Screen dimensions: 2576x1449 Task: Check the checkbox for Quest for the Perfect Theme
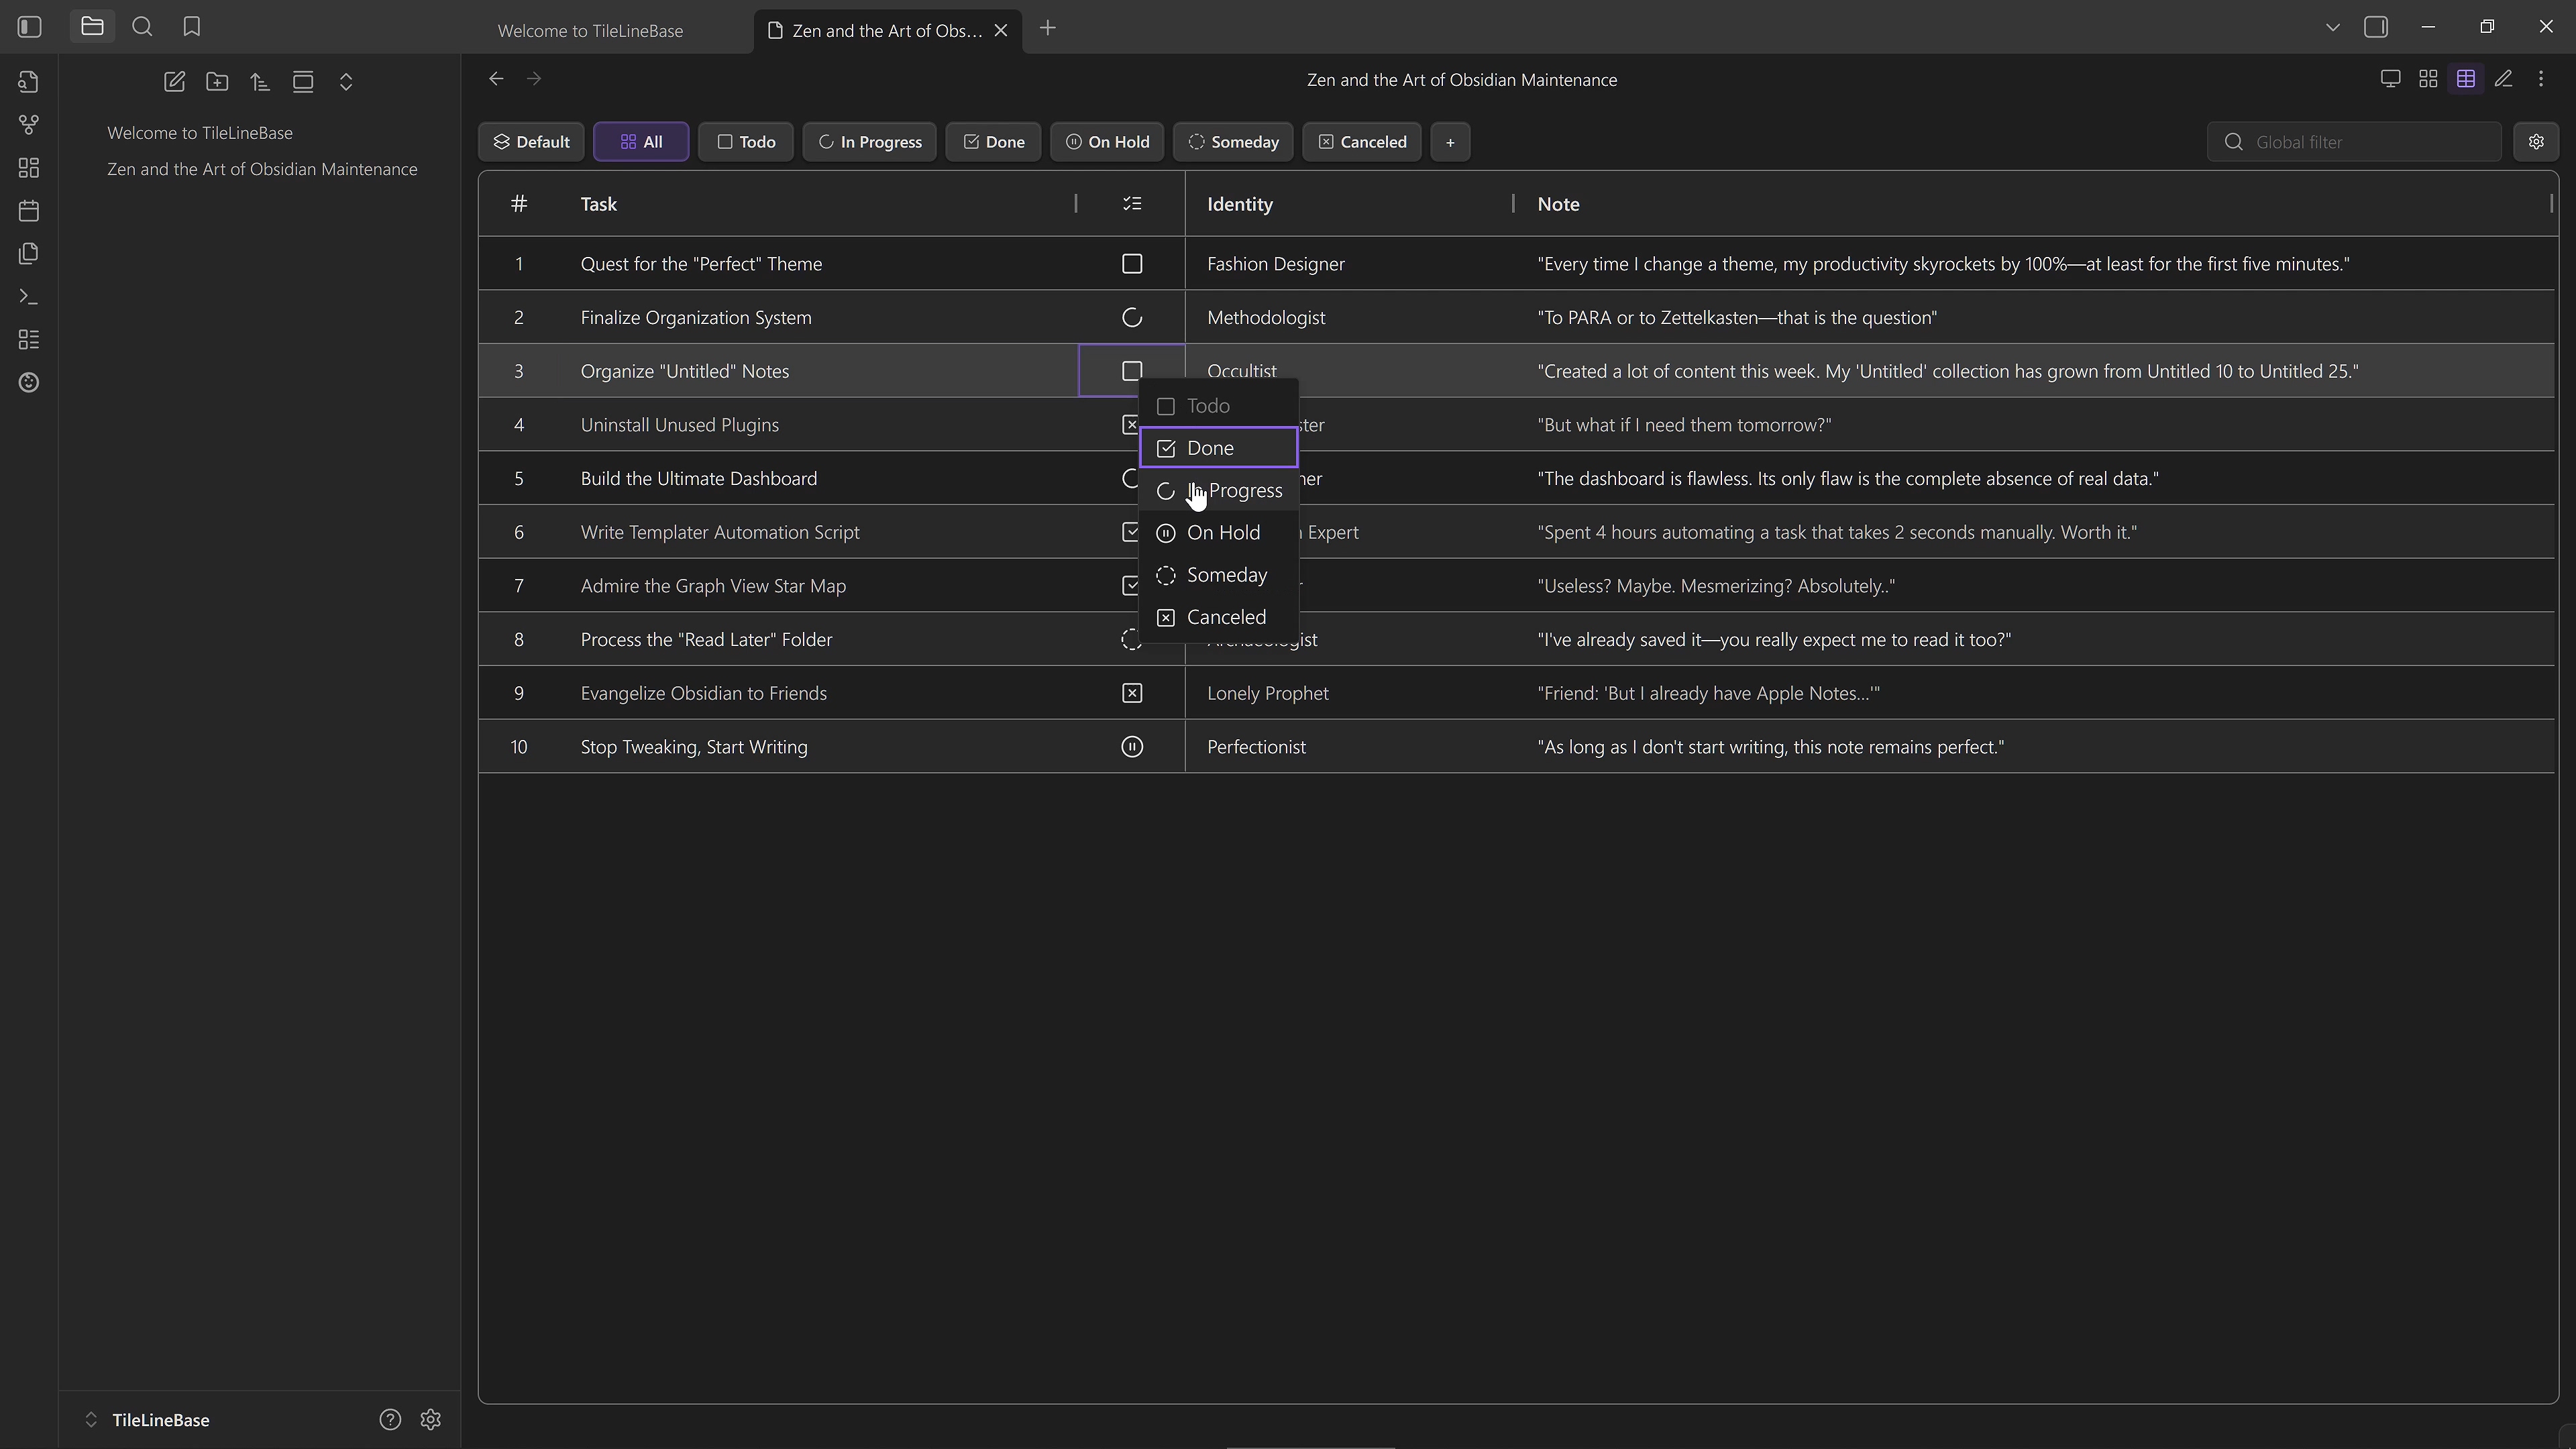[x=1131, y=263]
